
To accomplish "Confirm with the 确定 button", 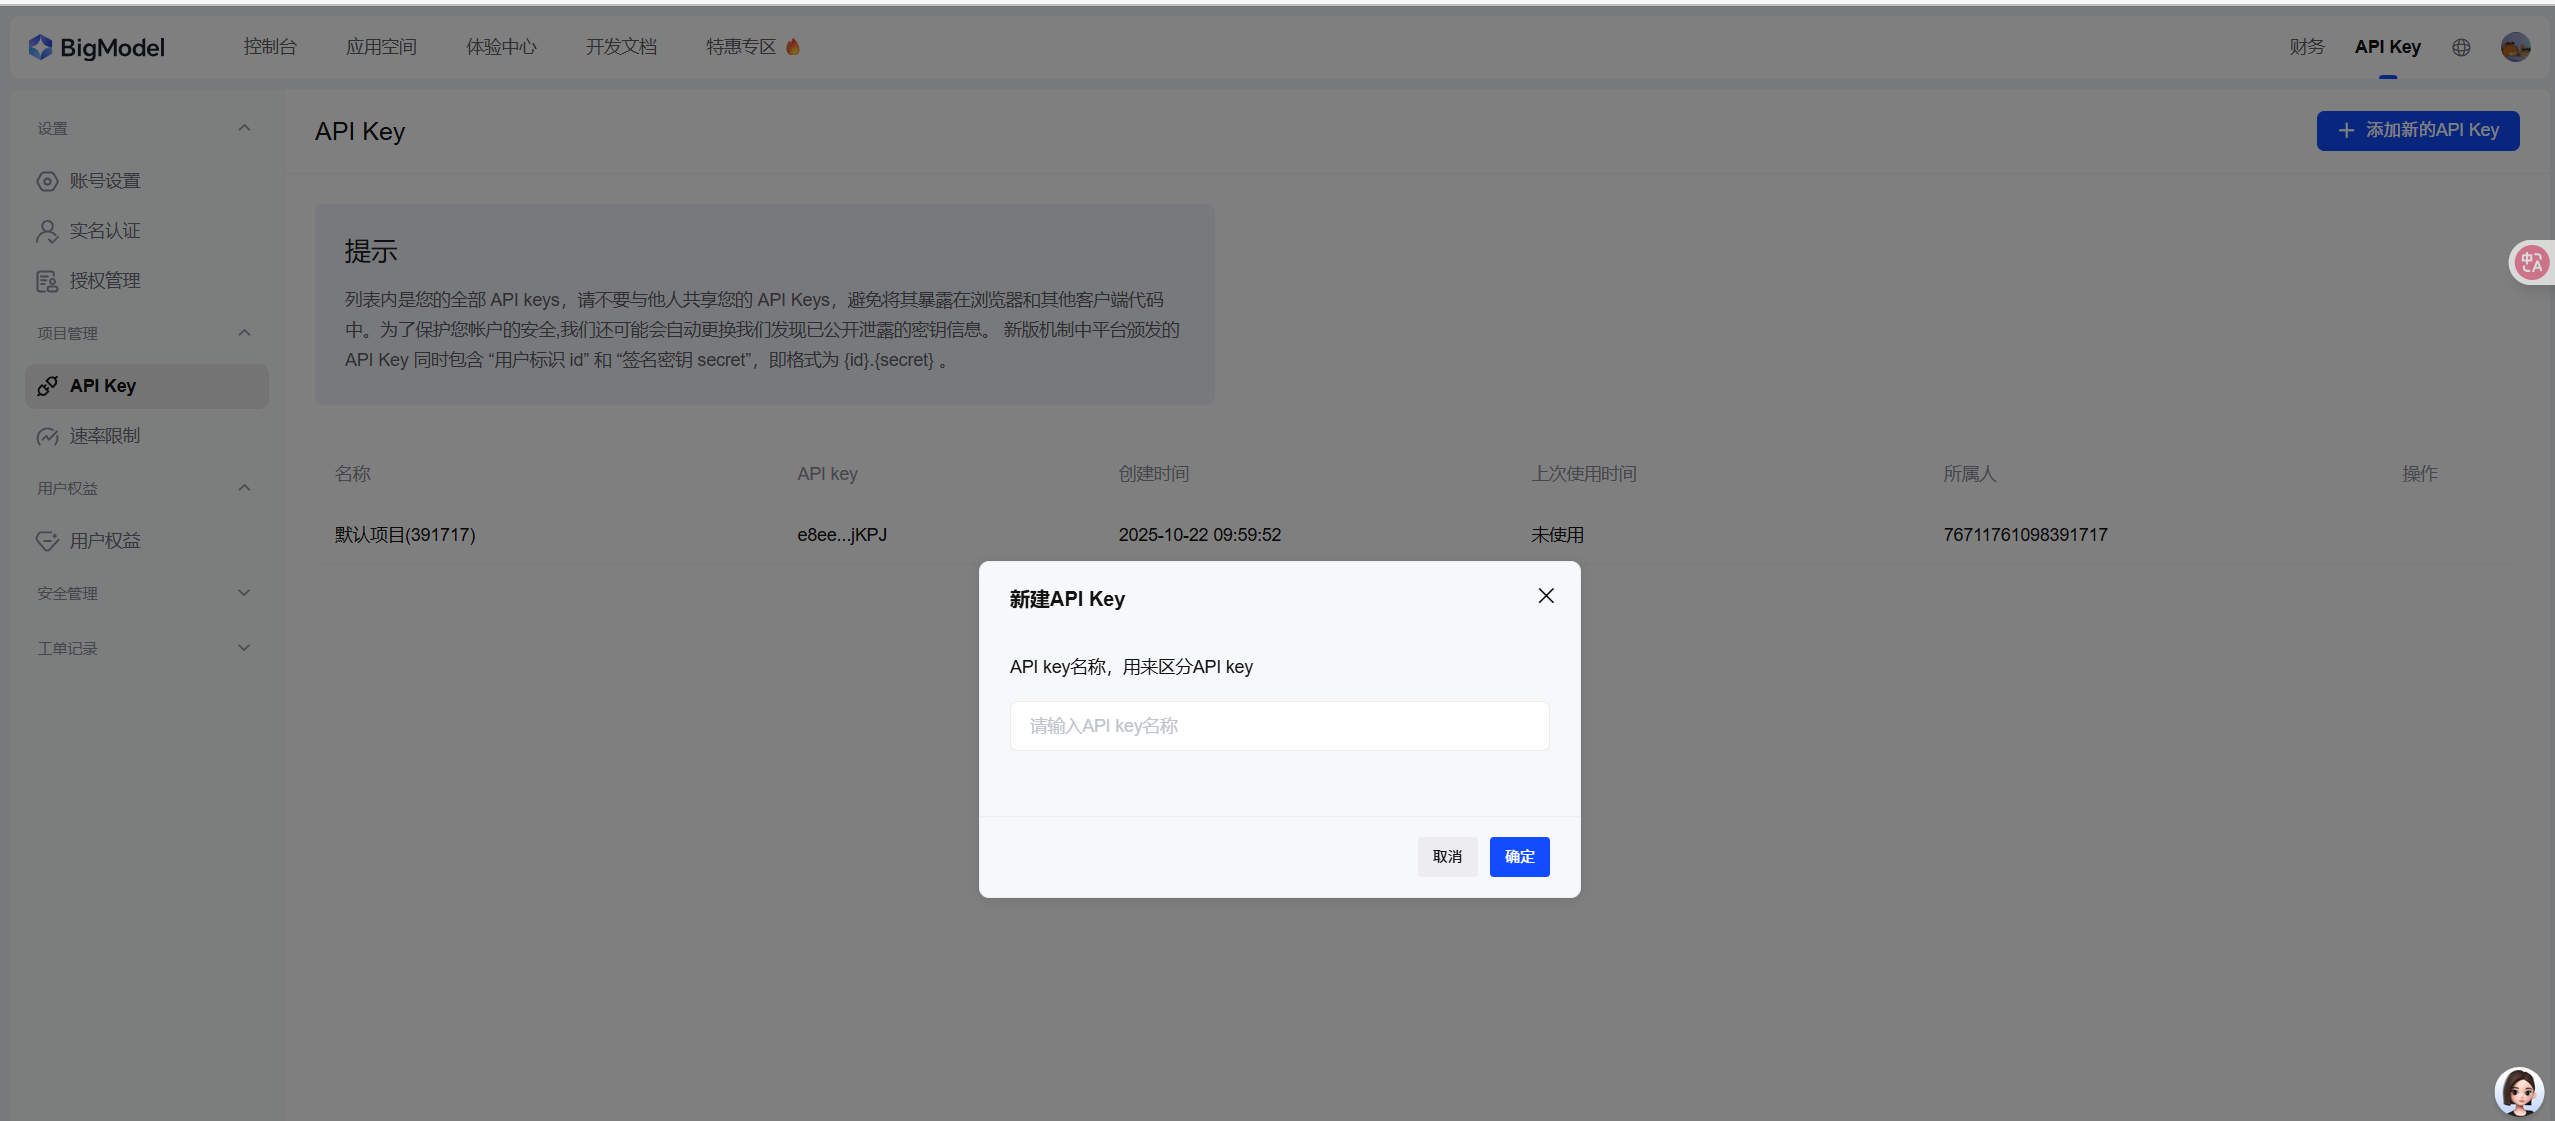I will 1518,857.
